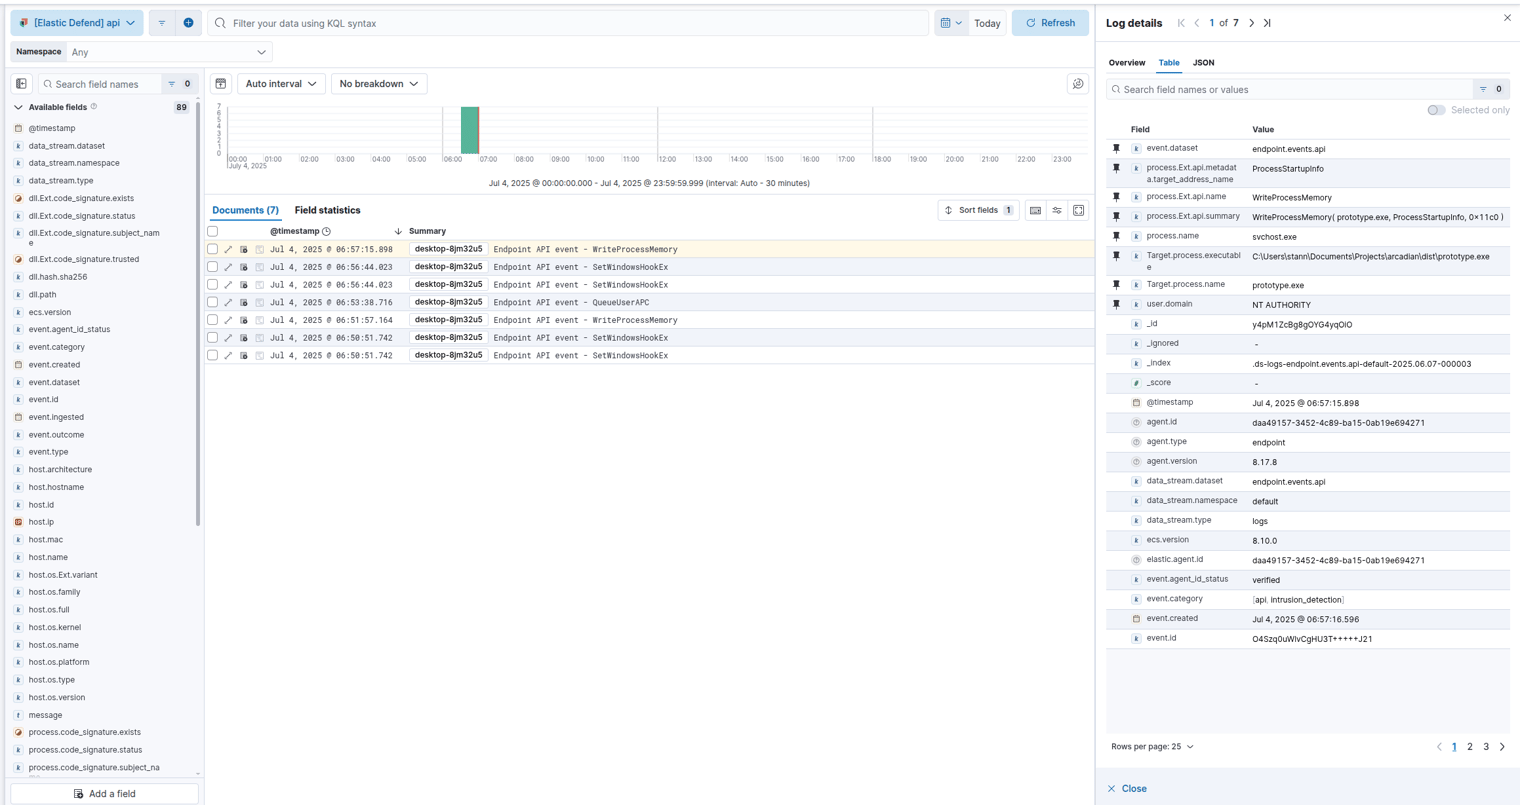Add a new filter with the plus icon
Viewport: 1520px width, 805px height.
188,23
